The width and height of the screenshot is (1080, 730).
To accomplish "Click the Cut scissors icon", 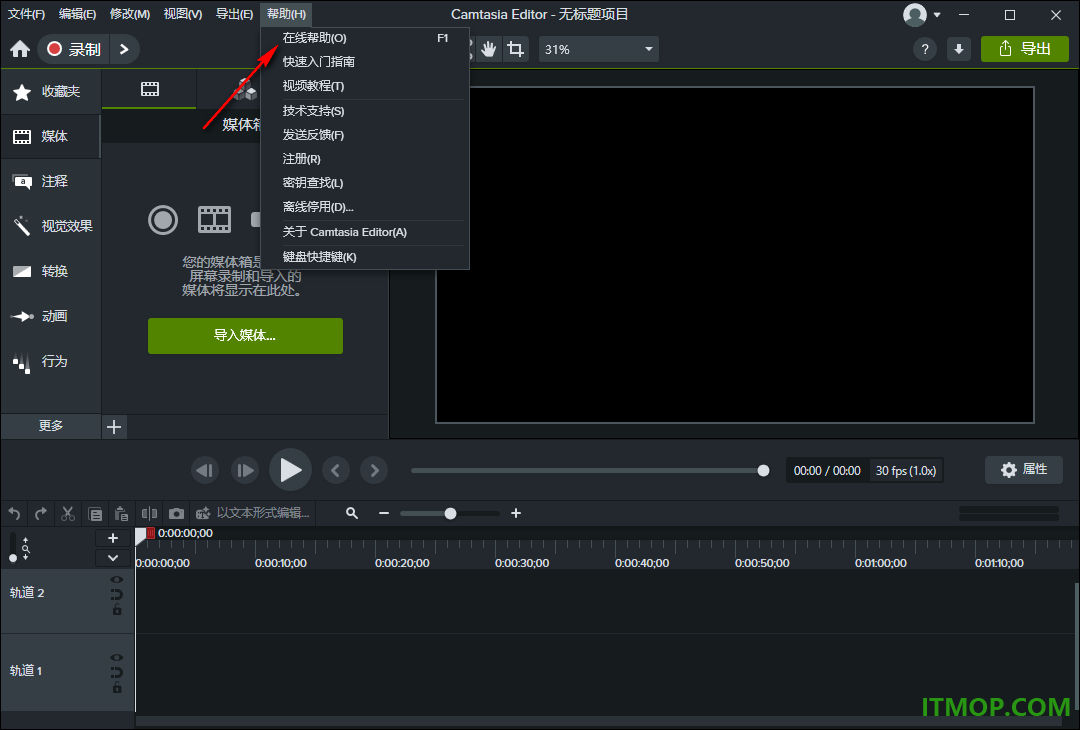I will 68,513.
